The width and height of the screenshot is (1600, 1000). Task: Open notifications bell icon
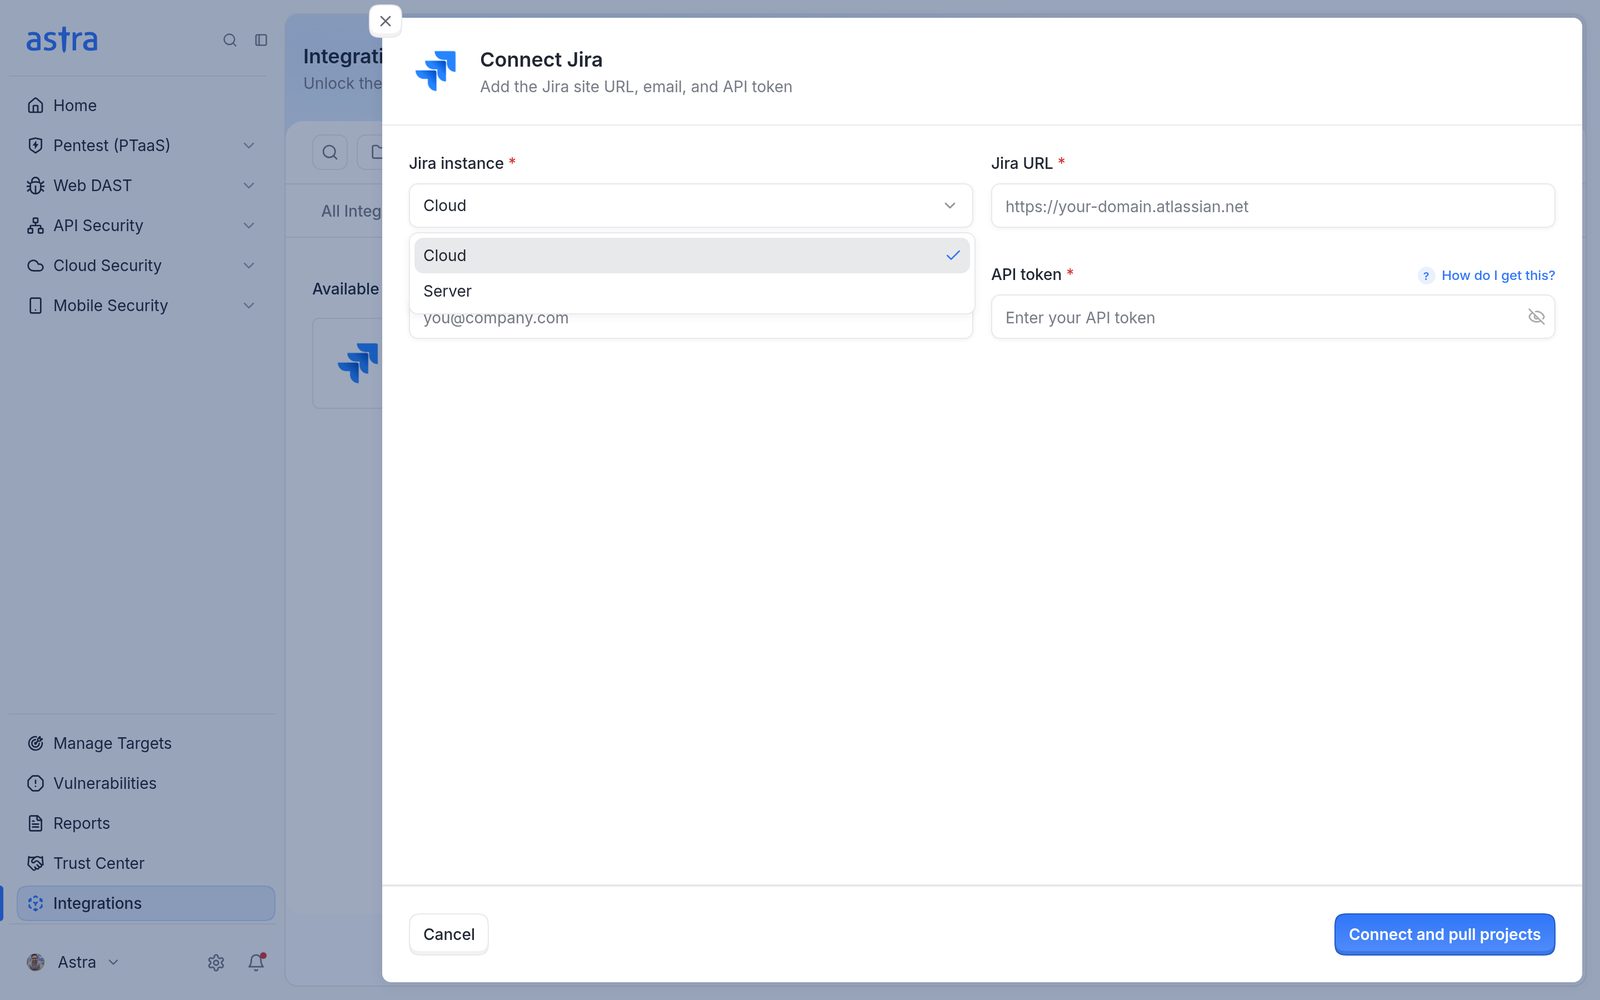click(256, 962)
